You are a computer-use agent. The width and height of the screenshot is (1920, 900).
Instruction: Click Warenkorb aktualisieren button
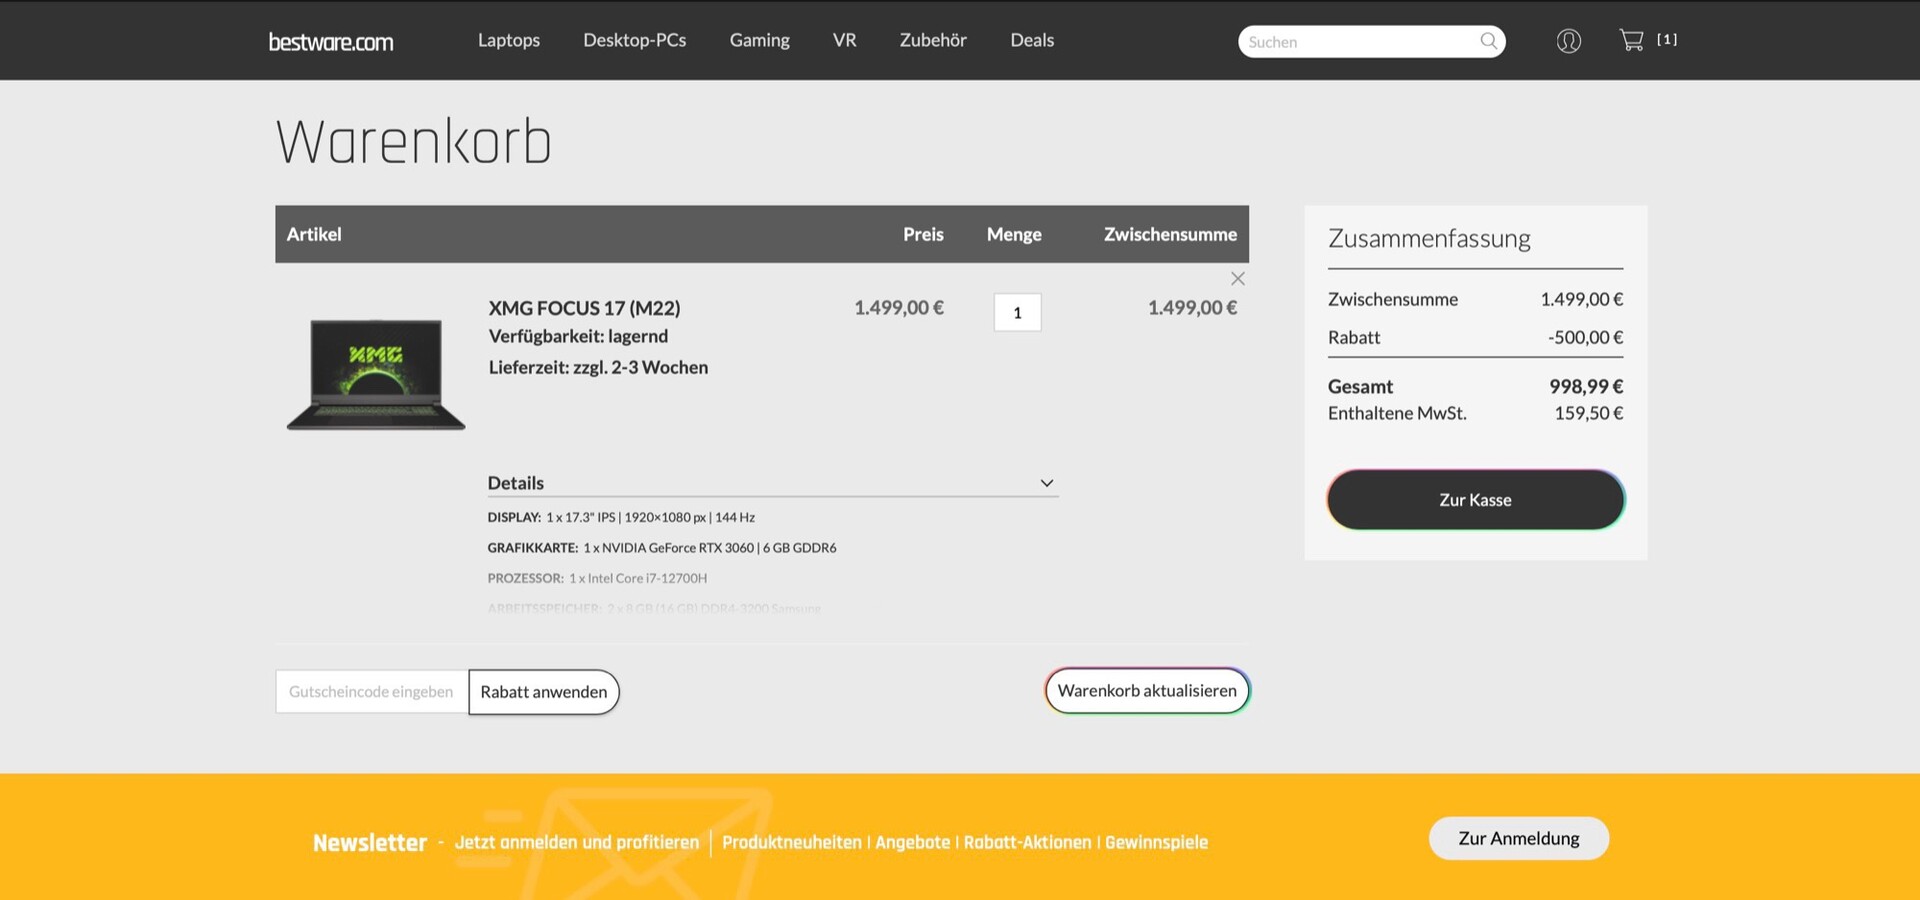point(1147,691)
